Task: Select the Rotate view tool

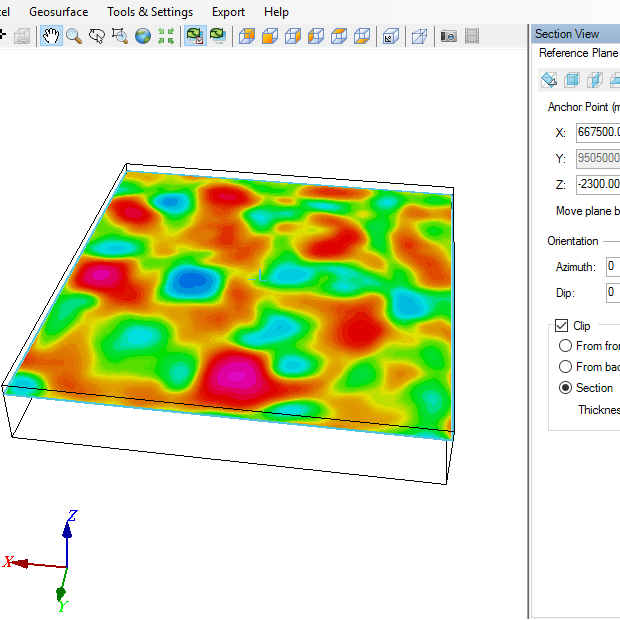Action: pyautogui.click(x=97, y=36)
